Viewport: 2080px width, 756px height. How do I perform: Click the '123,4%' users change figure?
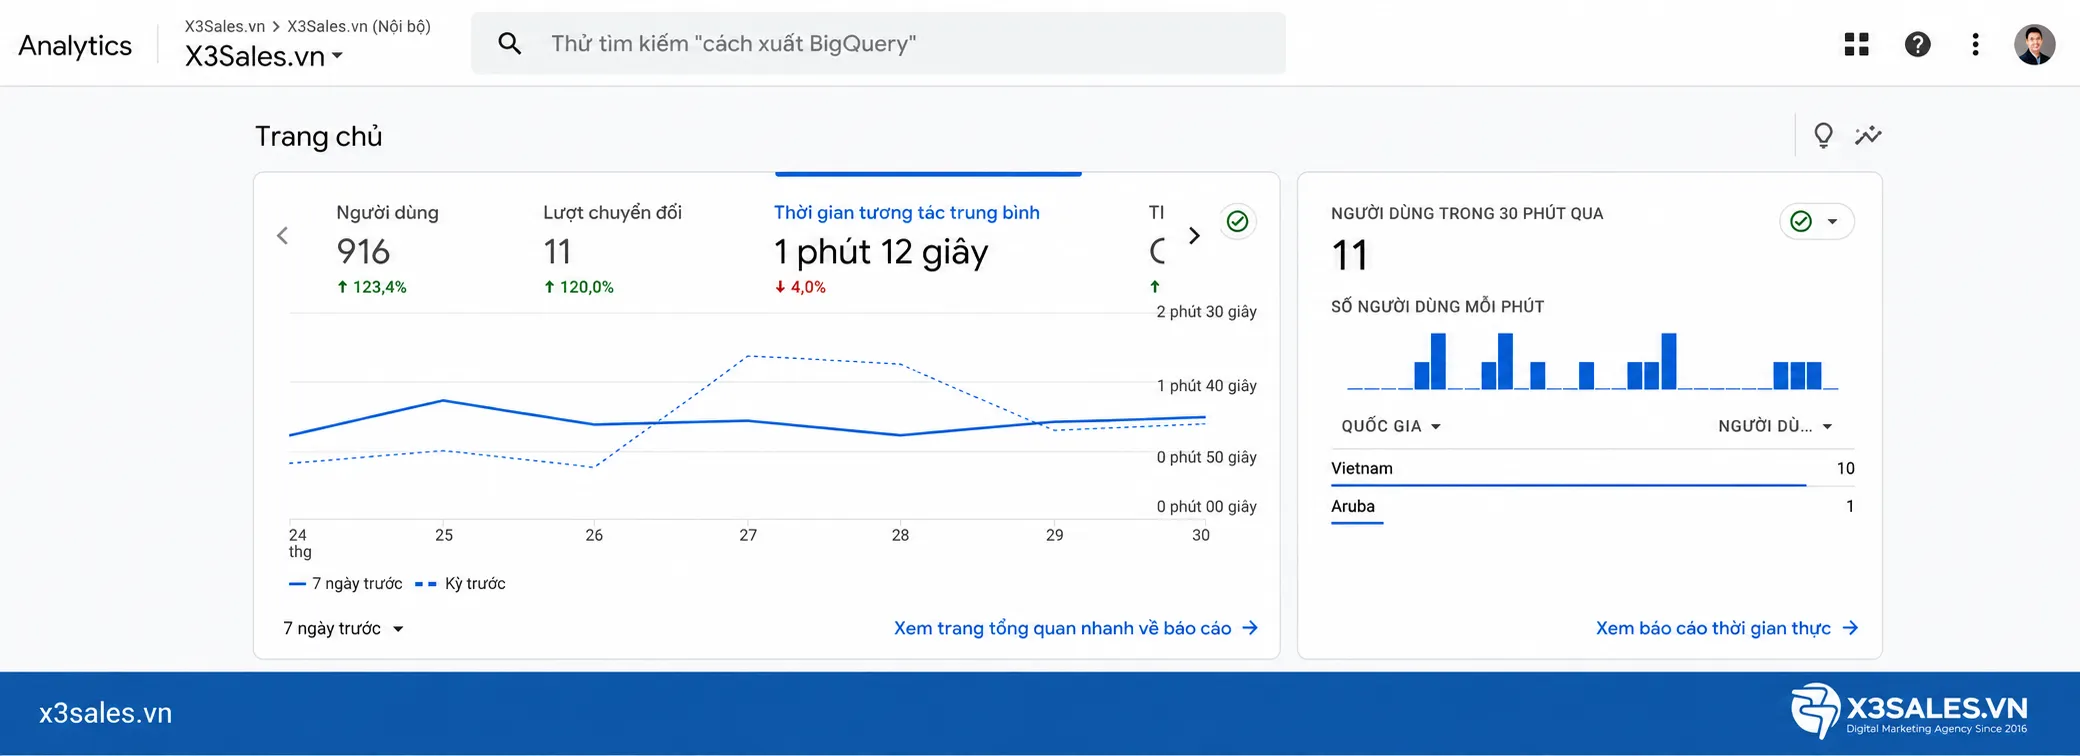372,287
